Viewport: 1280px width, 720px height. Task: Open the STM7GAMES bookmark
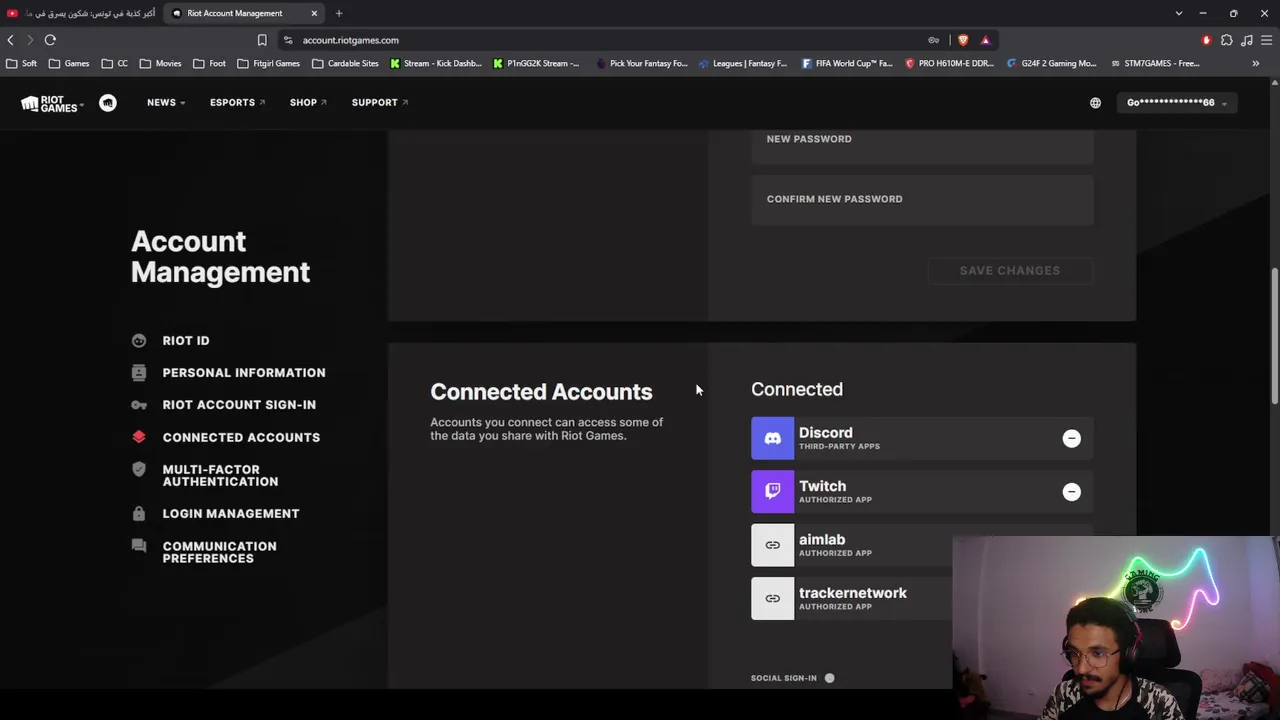pos(1154,64)
